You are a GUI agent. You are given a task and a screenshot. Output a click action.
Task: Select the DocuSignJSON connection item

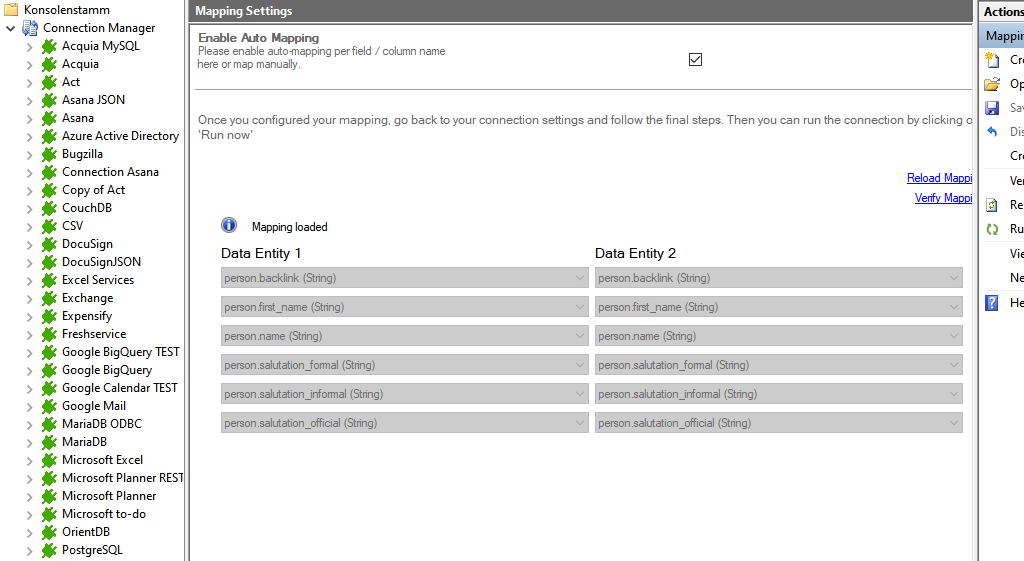click(101, 262)
